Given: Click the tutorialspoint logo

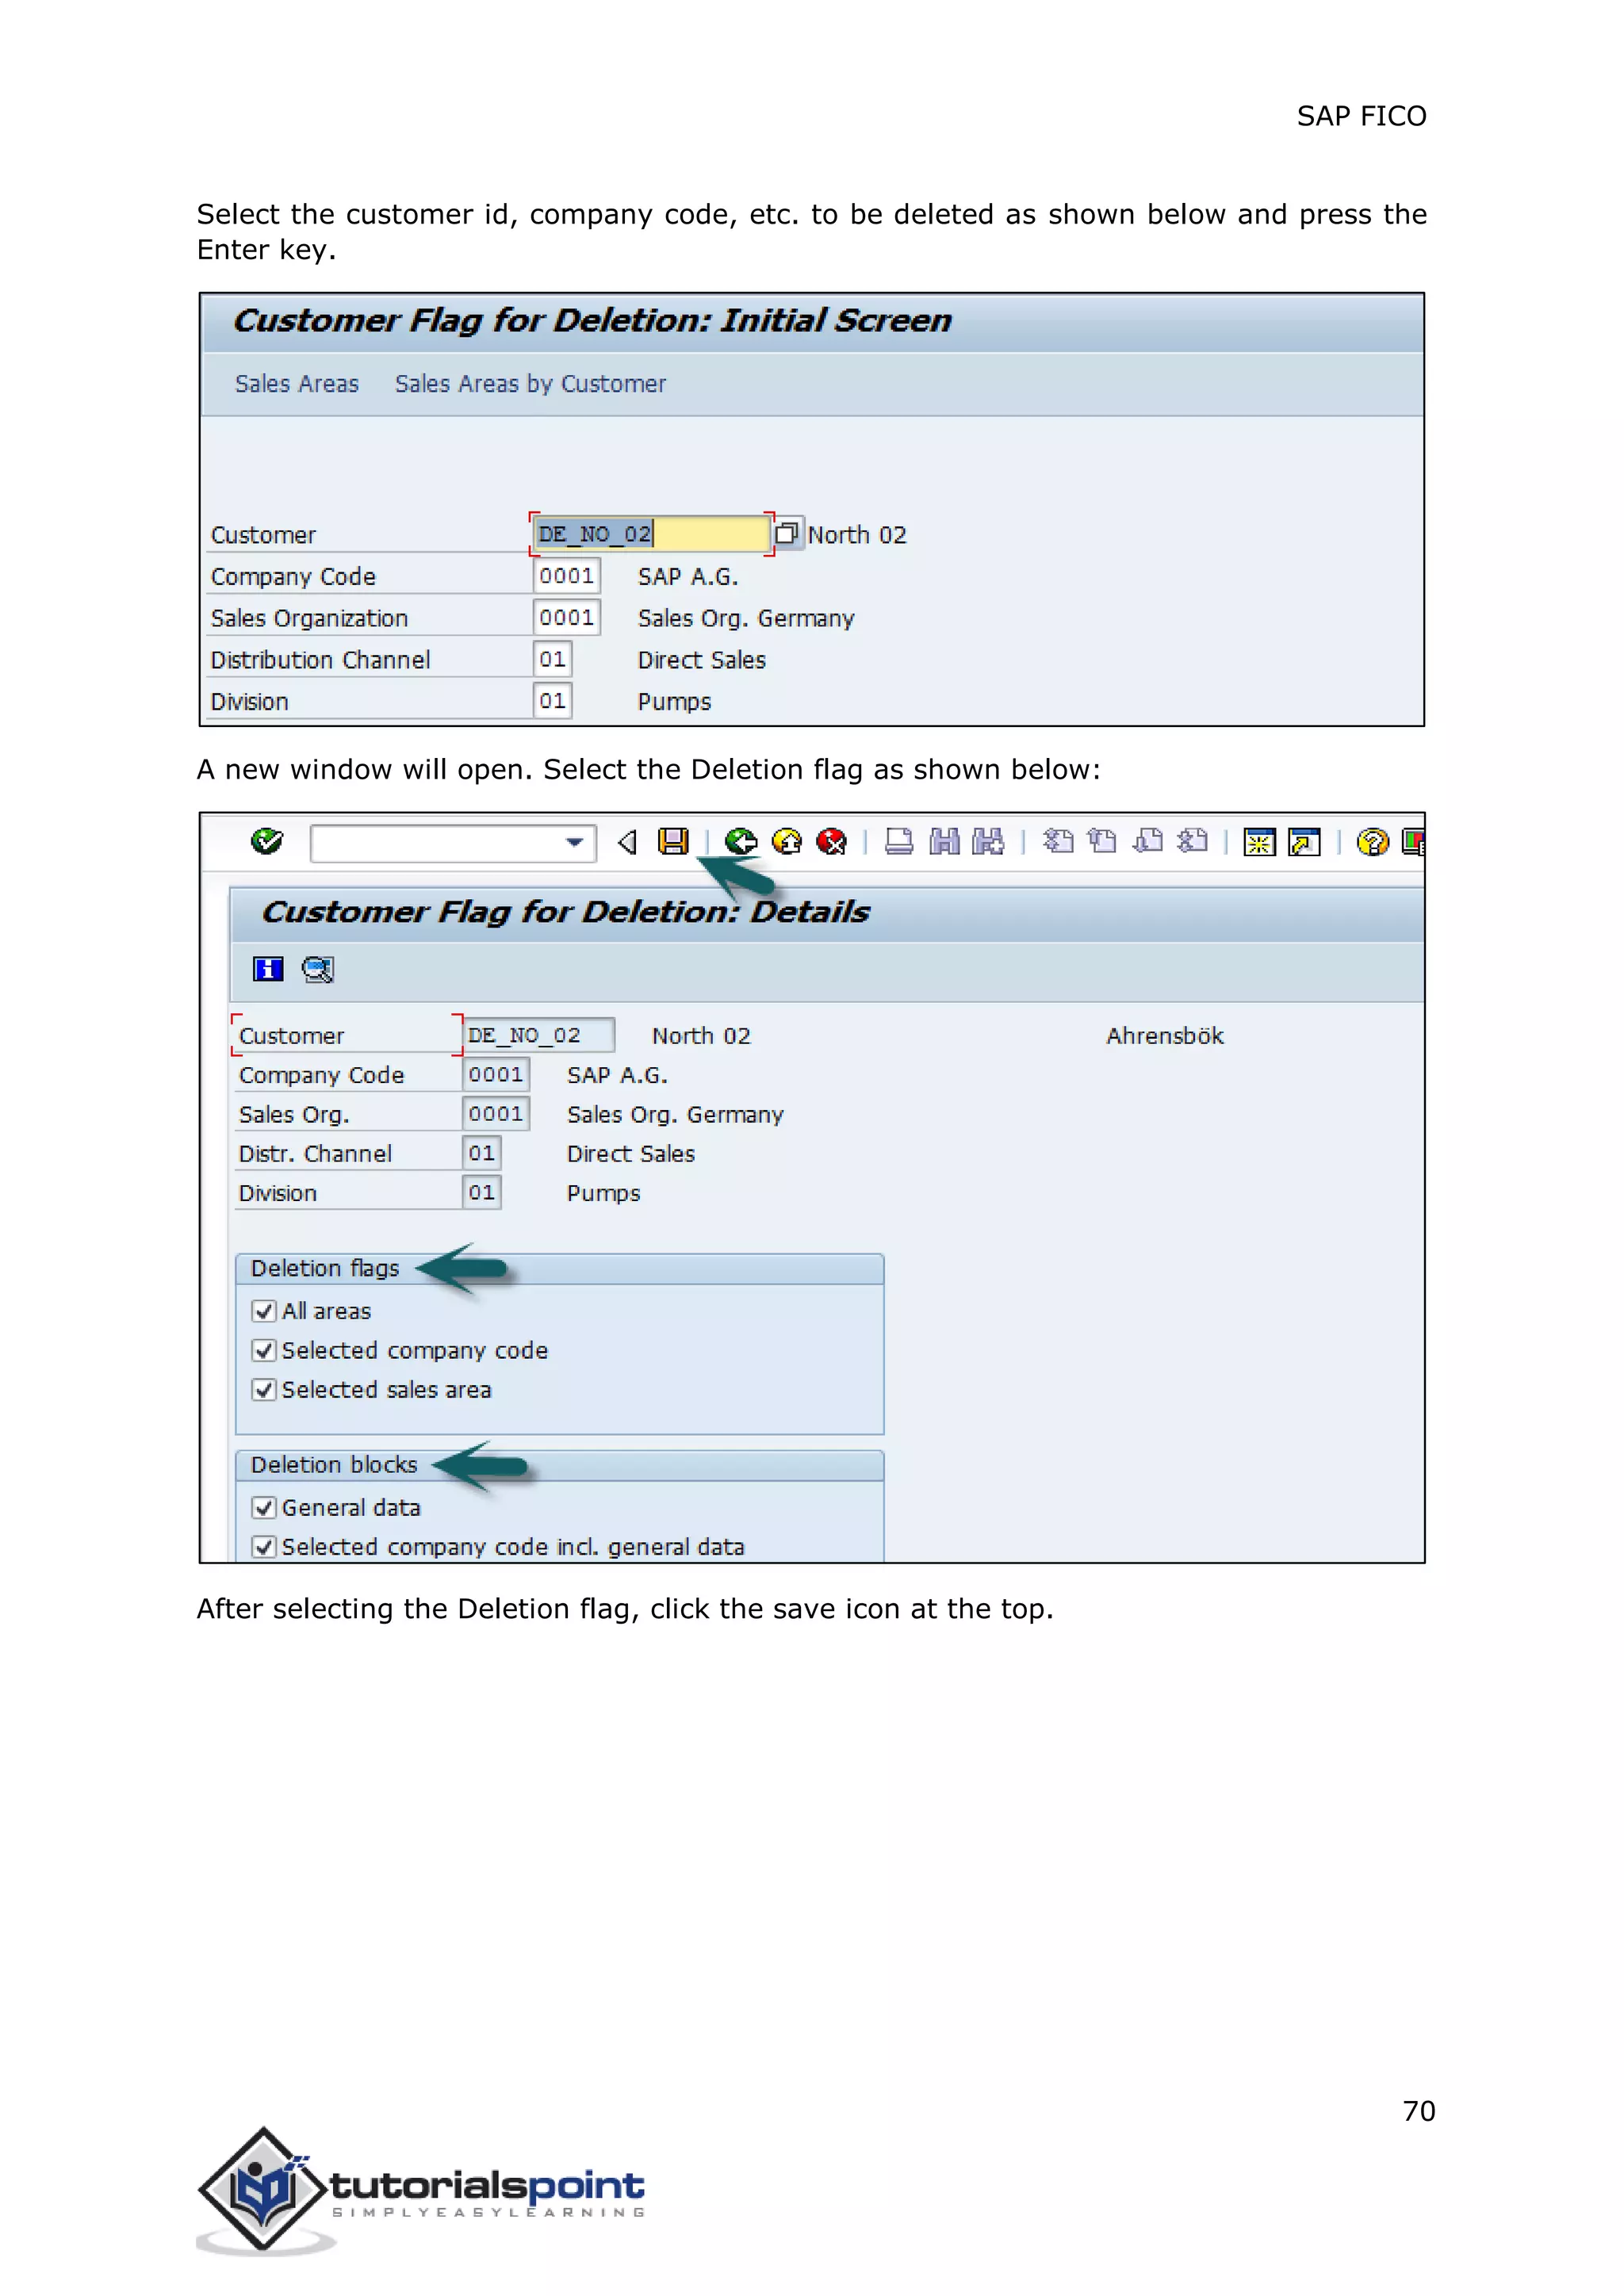Looking at the screenshot, I should click(421, 2190).
